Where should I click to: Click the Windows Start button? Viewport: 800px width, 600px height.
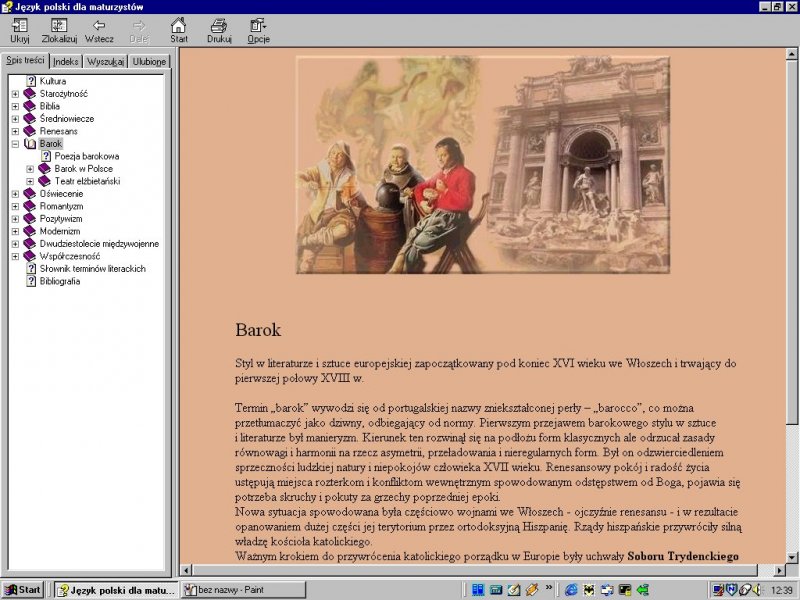pyautogui.click(x=23, y=590)
